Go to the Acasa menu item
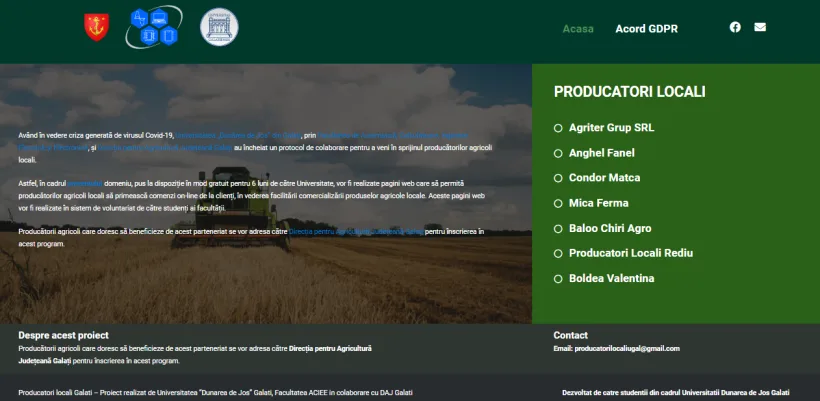Screen dimensions: 820x401 point(578,29)
